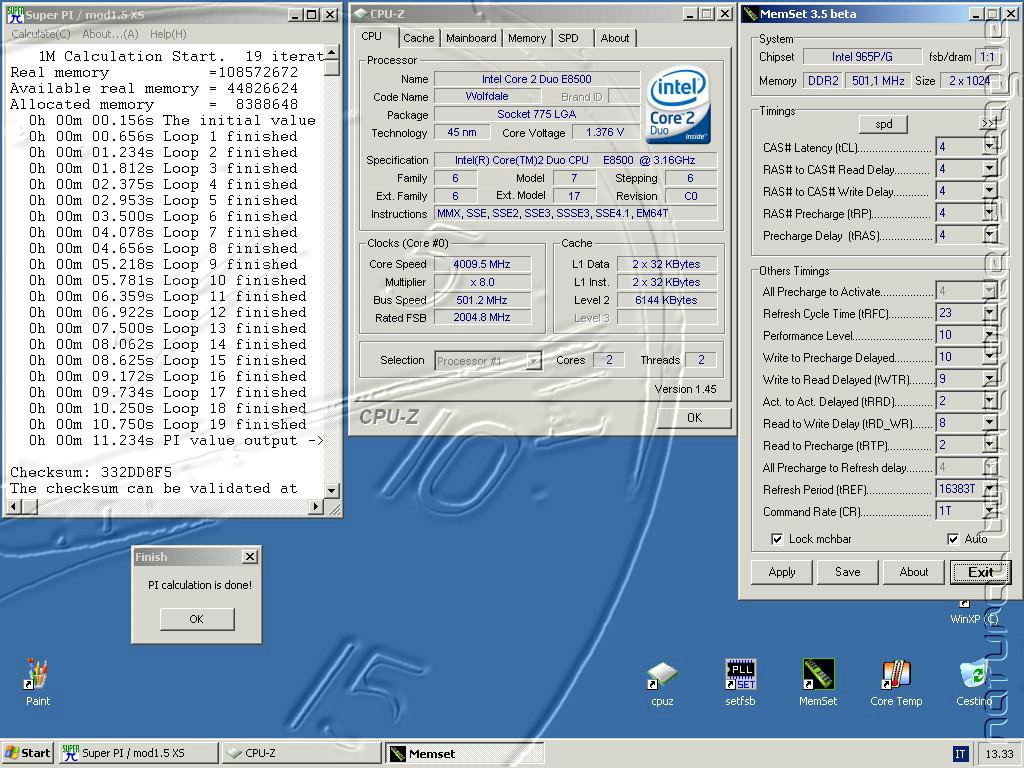Open the Core Temp desktop icon
Image resolution: width=1024 pixels, height=768 pixels.
(x=896, y=684)
